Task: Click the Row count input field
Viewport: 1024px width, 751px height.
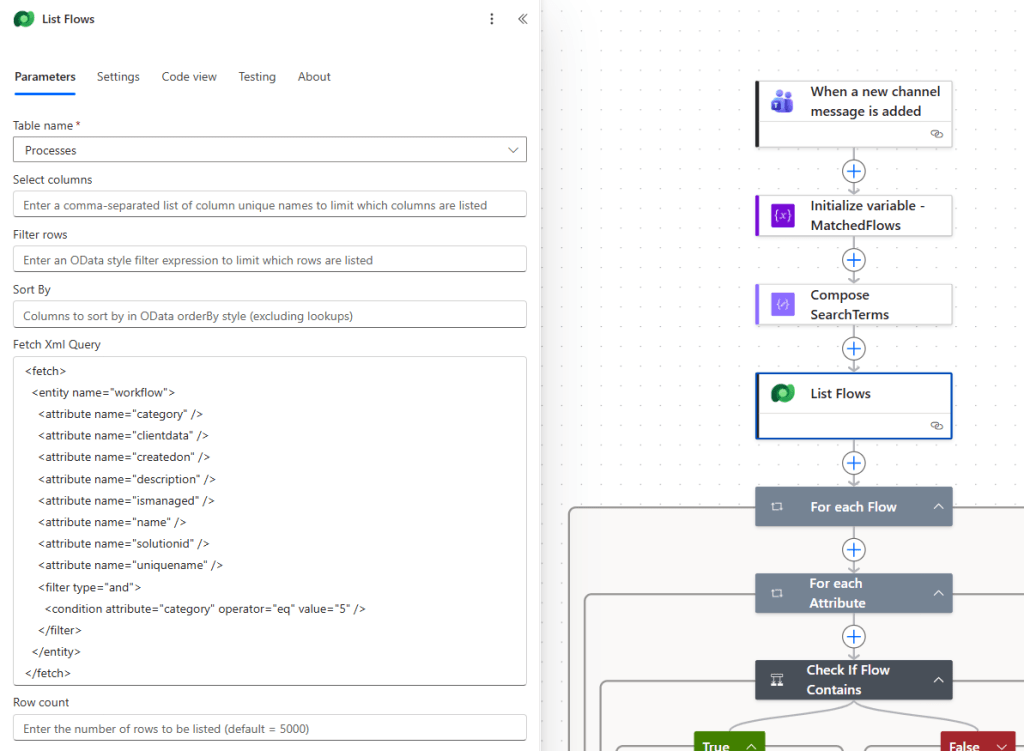Action: click(269, 729)
